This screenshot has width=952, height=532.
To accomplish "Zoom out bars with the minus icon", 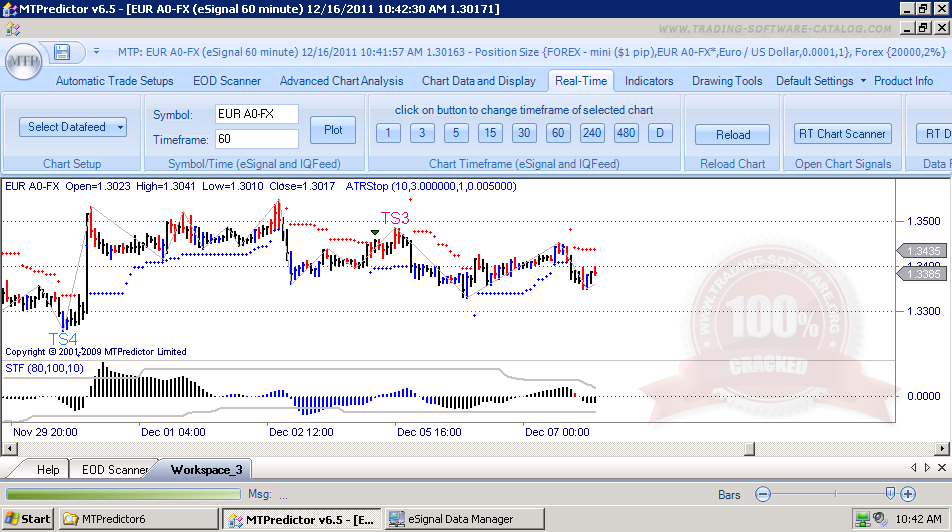I will pos(763,494).
